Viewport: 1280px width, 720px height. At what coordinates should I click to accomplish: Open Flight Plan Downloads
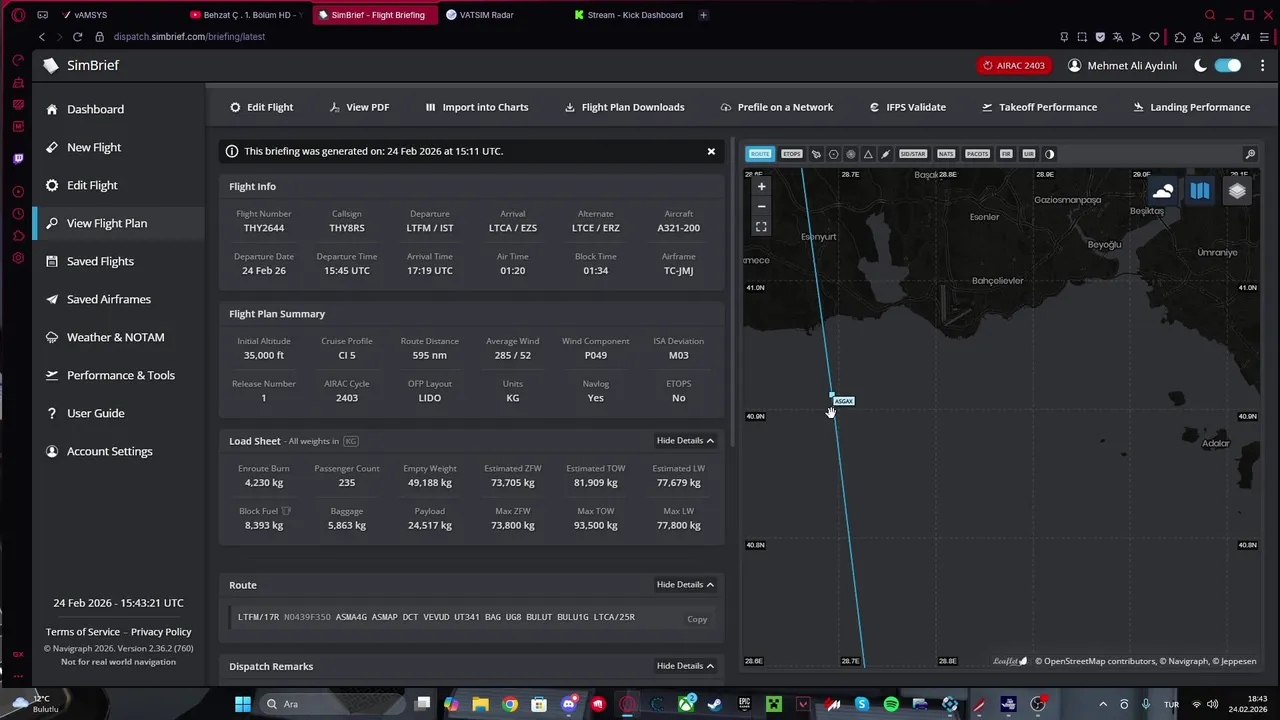[624, 107]
